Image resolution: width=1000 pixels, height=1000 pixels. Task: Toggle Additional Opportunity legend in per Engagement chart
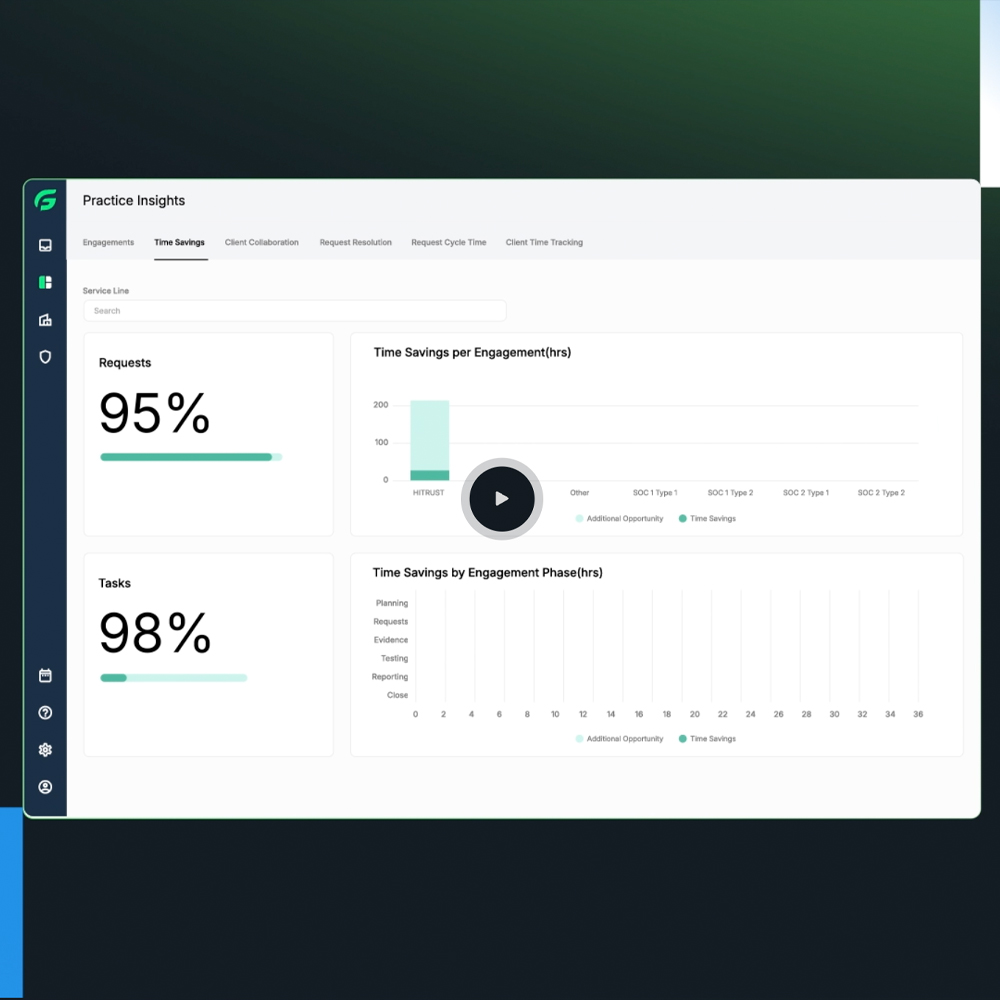[619, 518]
